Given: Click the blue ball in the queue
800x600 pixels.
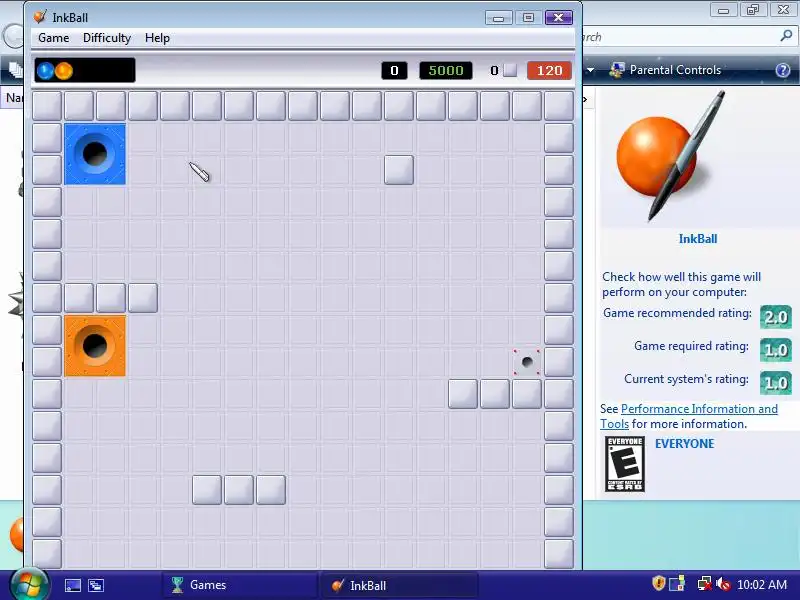Looking at the screenshot, I should [45, 70].
